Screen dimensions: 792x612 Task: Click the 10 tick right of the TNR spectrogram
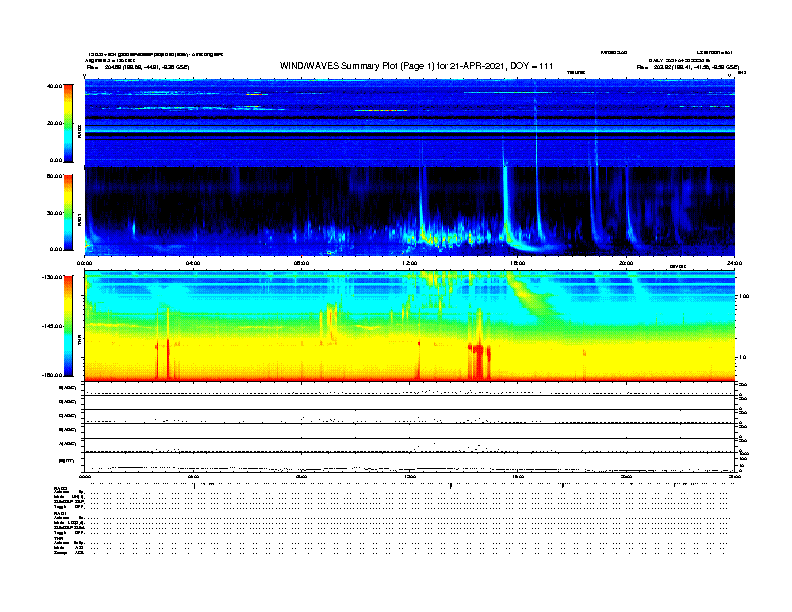[742, 358]
